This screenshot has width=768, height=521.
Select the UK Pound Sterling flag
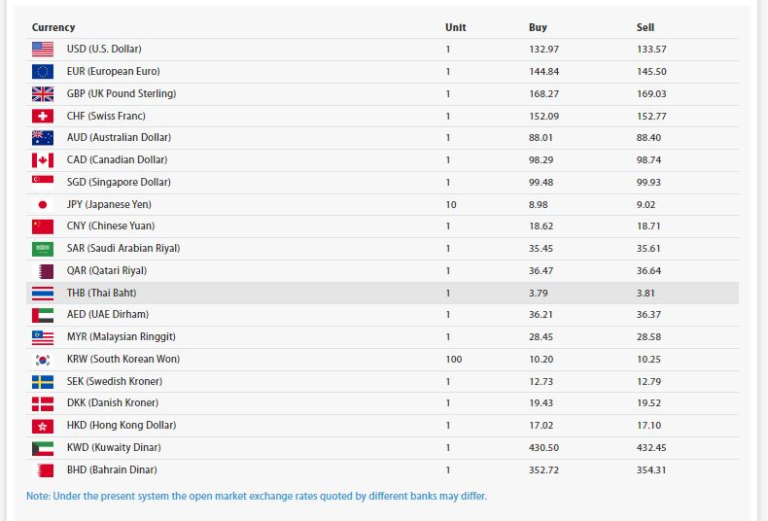tap(42, 94)
